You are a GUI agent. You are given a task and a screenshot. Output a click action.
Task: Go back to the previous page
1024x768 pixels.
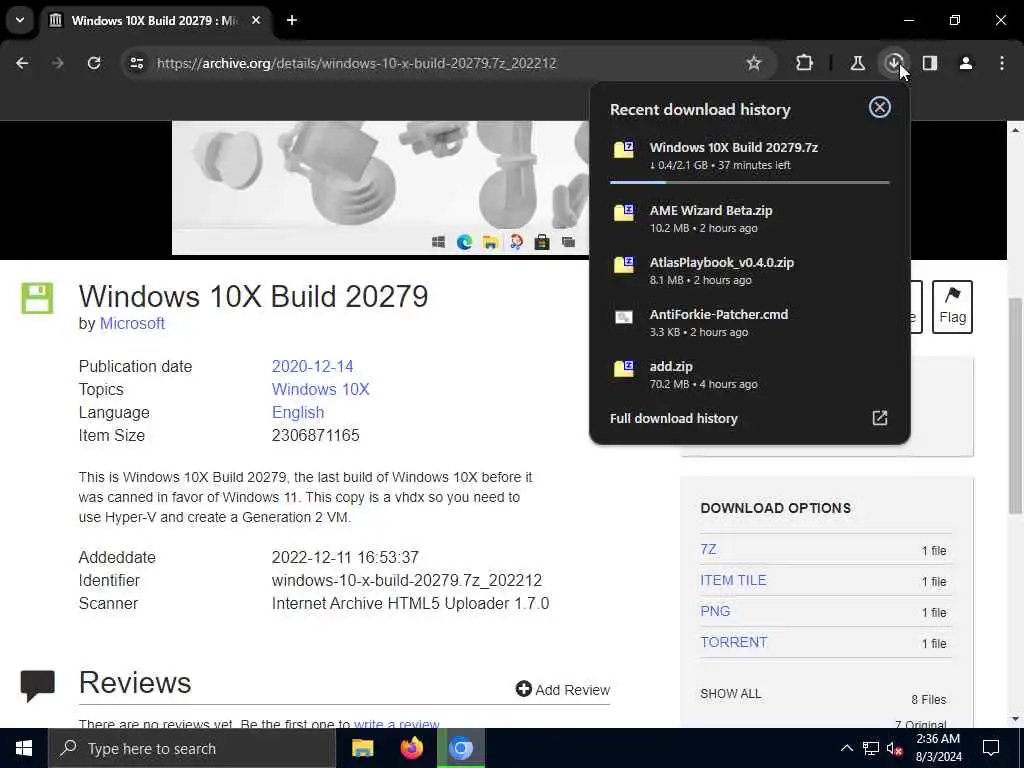[22, 63]
